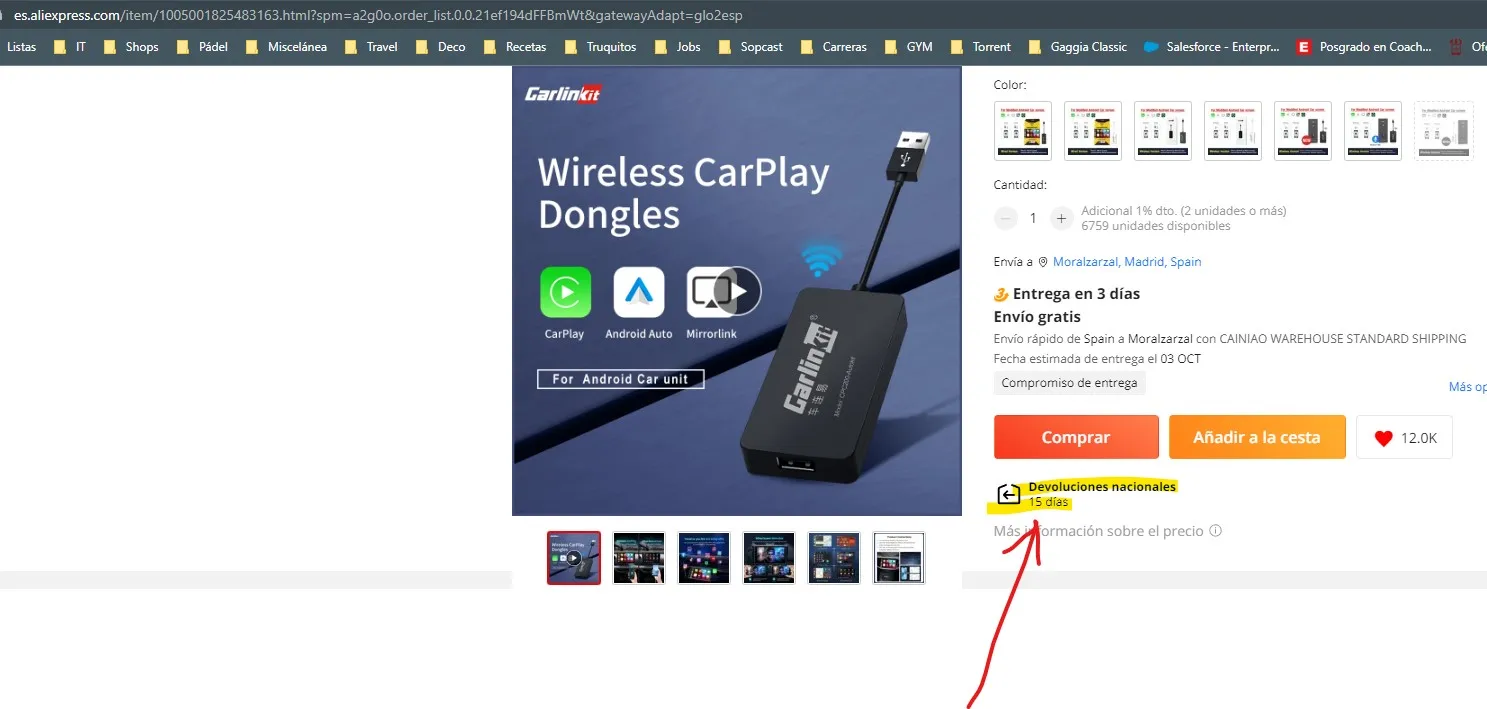Click the Entrega en 3 días text
Image resolution: width=1487 pixels, height=709 pixels.
pos(1076,294)
